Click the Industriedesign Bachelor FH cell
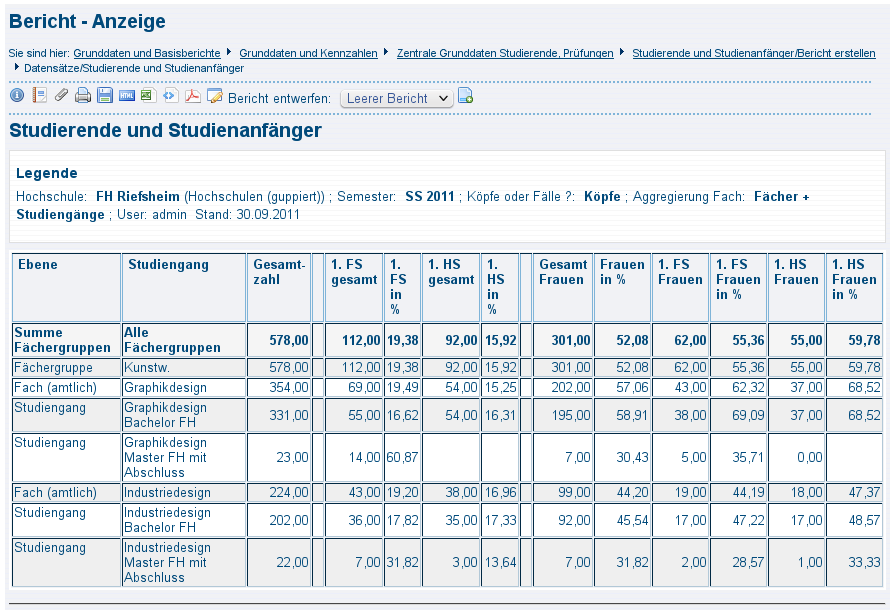 (184, 520)
